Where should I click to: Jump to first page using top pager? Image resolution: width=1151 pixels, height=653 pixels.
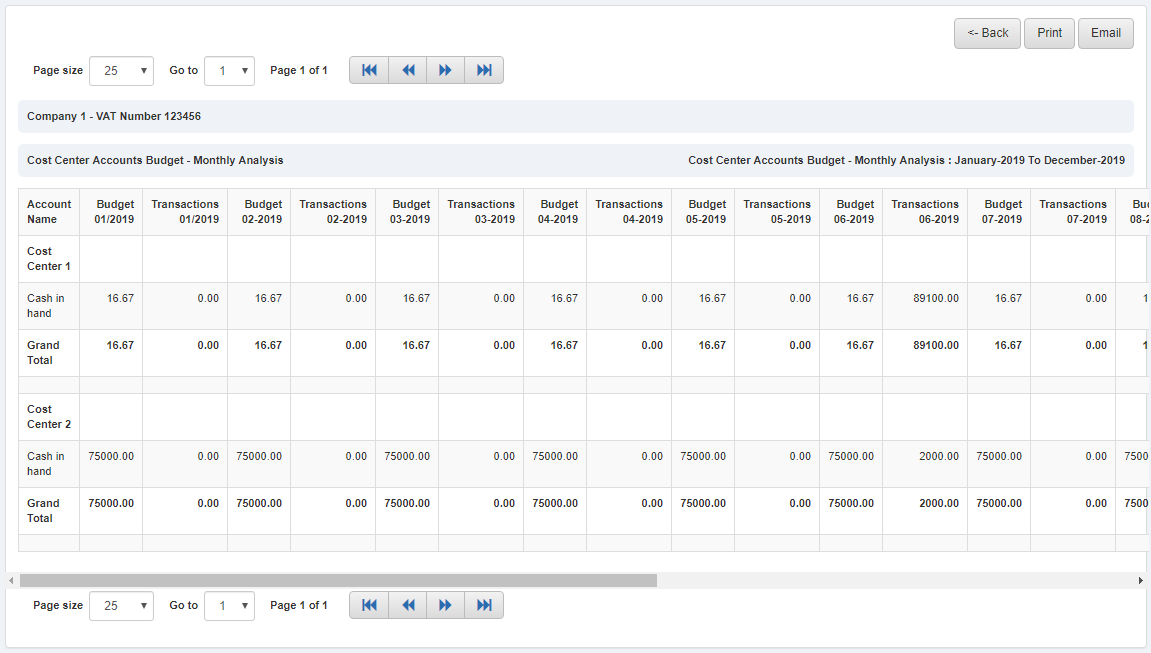point(369,69)
